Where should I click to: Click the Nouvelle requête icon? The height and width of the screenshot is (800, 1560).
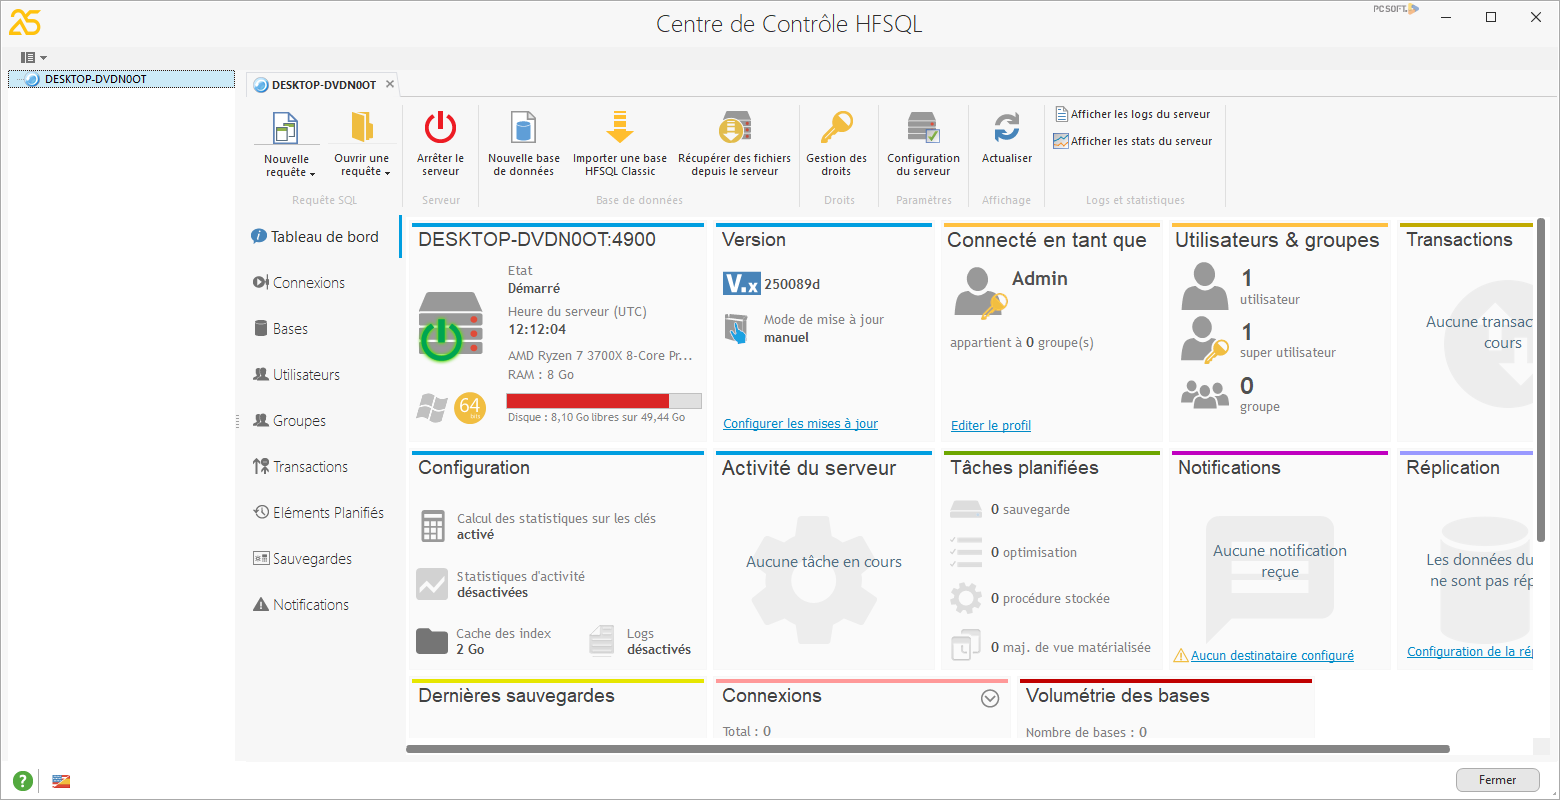point(286,128)
